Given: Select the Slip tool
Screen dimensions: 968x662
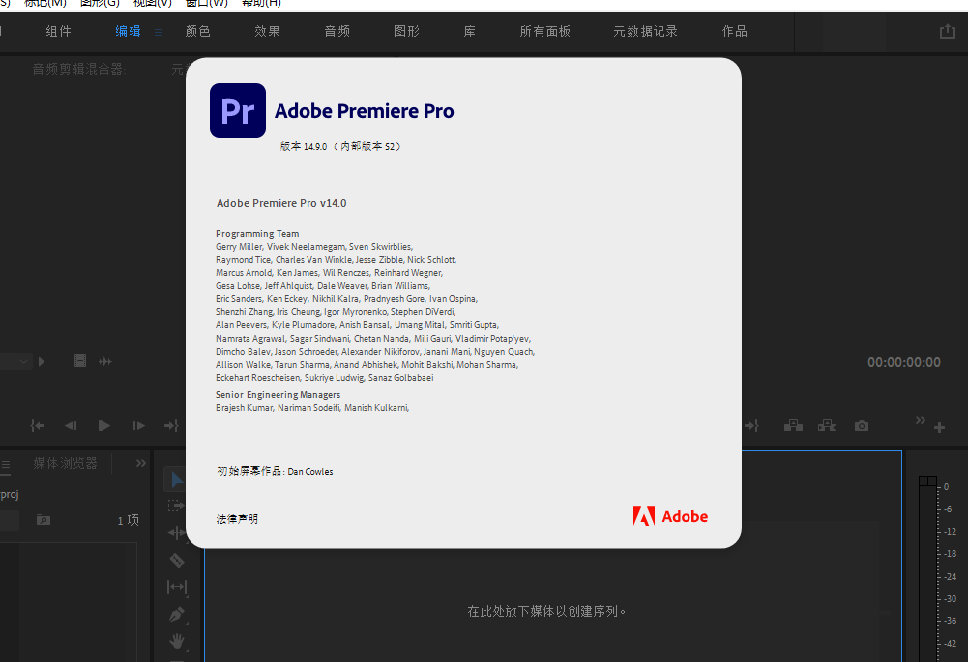Looking at the screenshot, I should (177, 587).
